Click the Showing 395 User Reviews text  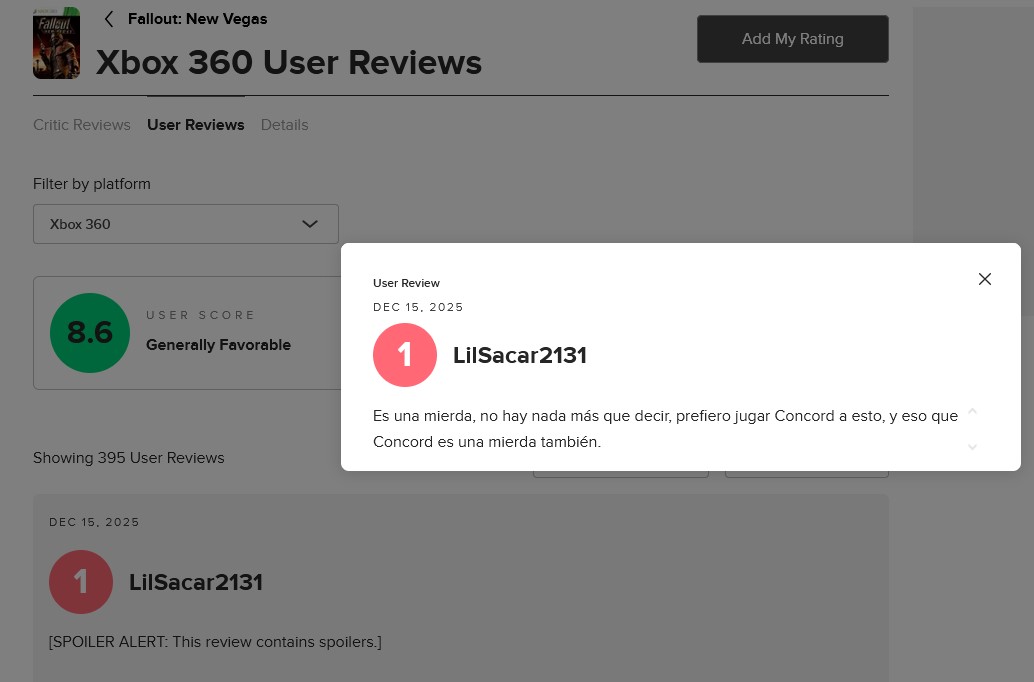(x=129, y=458)
